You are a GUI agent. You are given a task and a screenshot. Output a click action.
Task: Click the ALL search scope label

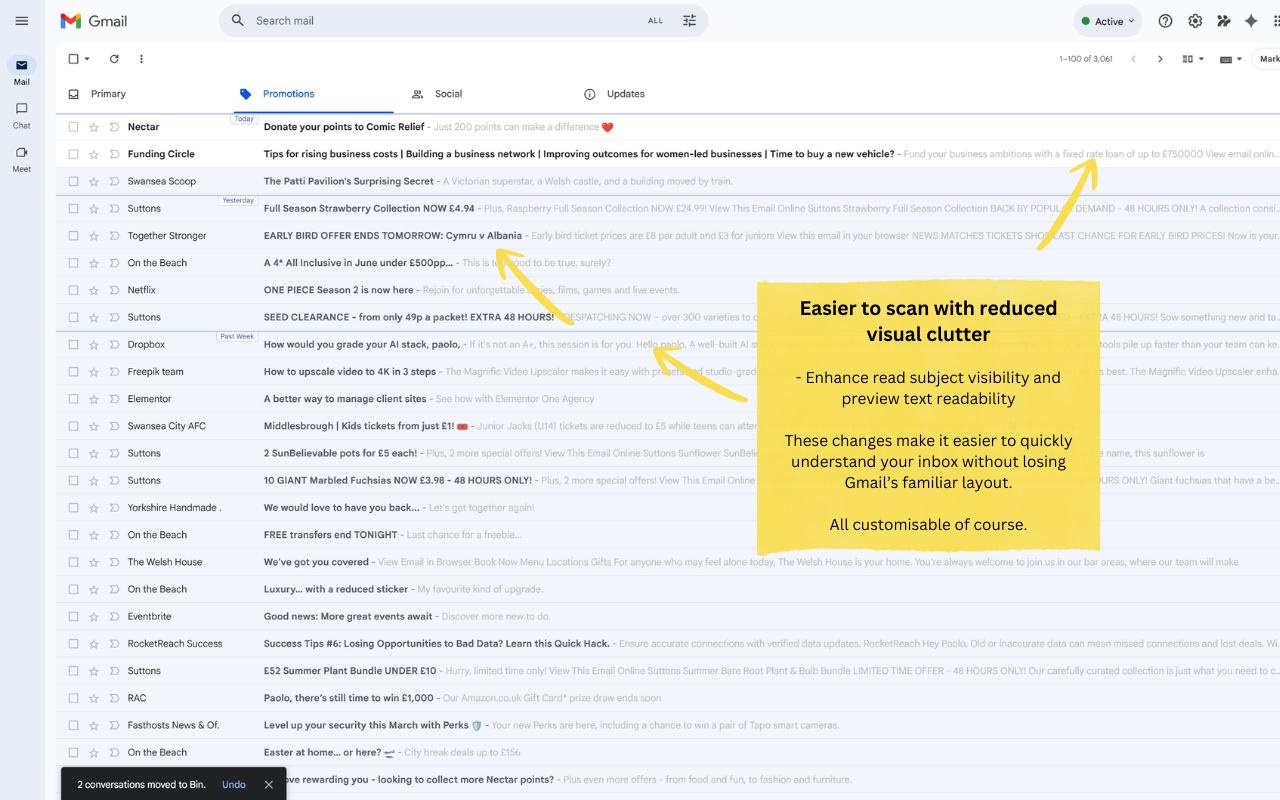(655, 20)
